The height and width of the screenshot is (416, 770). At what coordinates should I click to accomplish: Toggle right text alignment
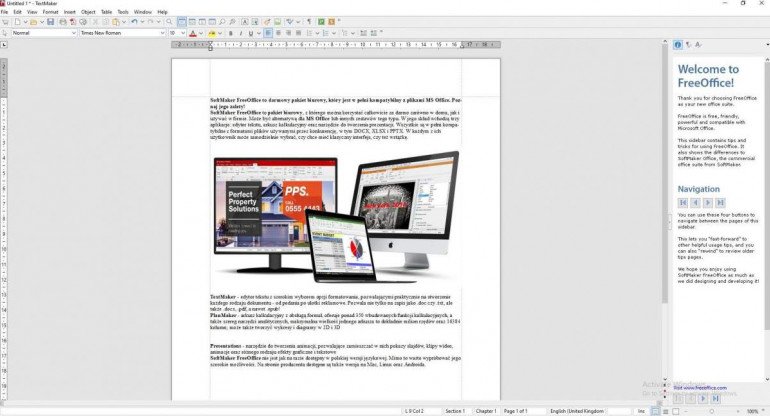[288, 33]
